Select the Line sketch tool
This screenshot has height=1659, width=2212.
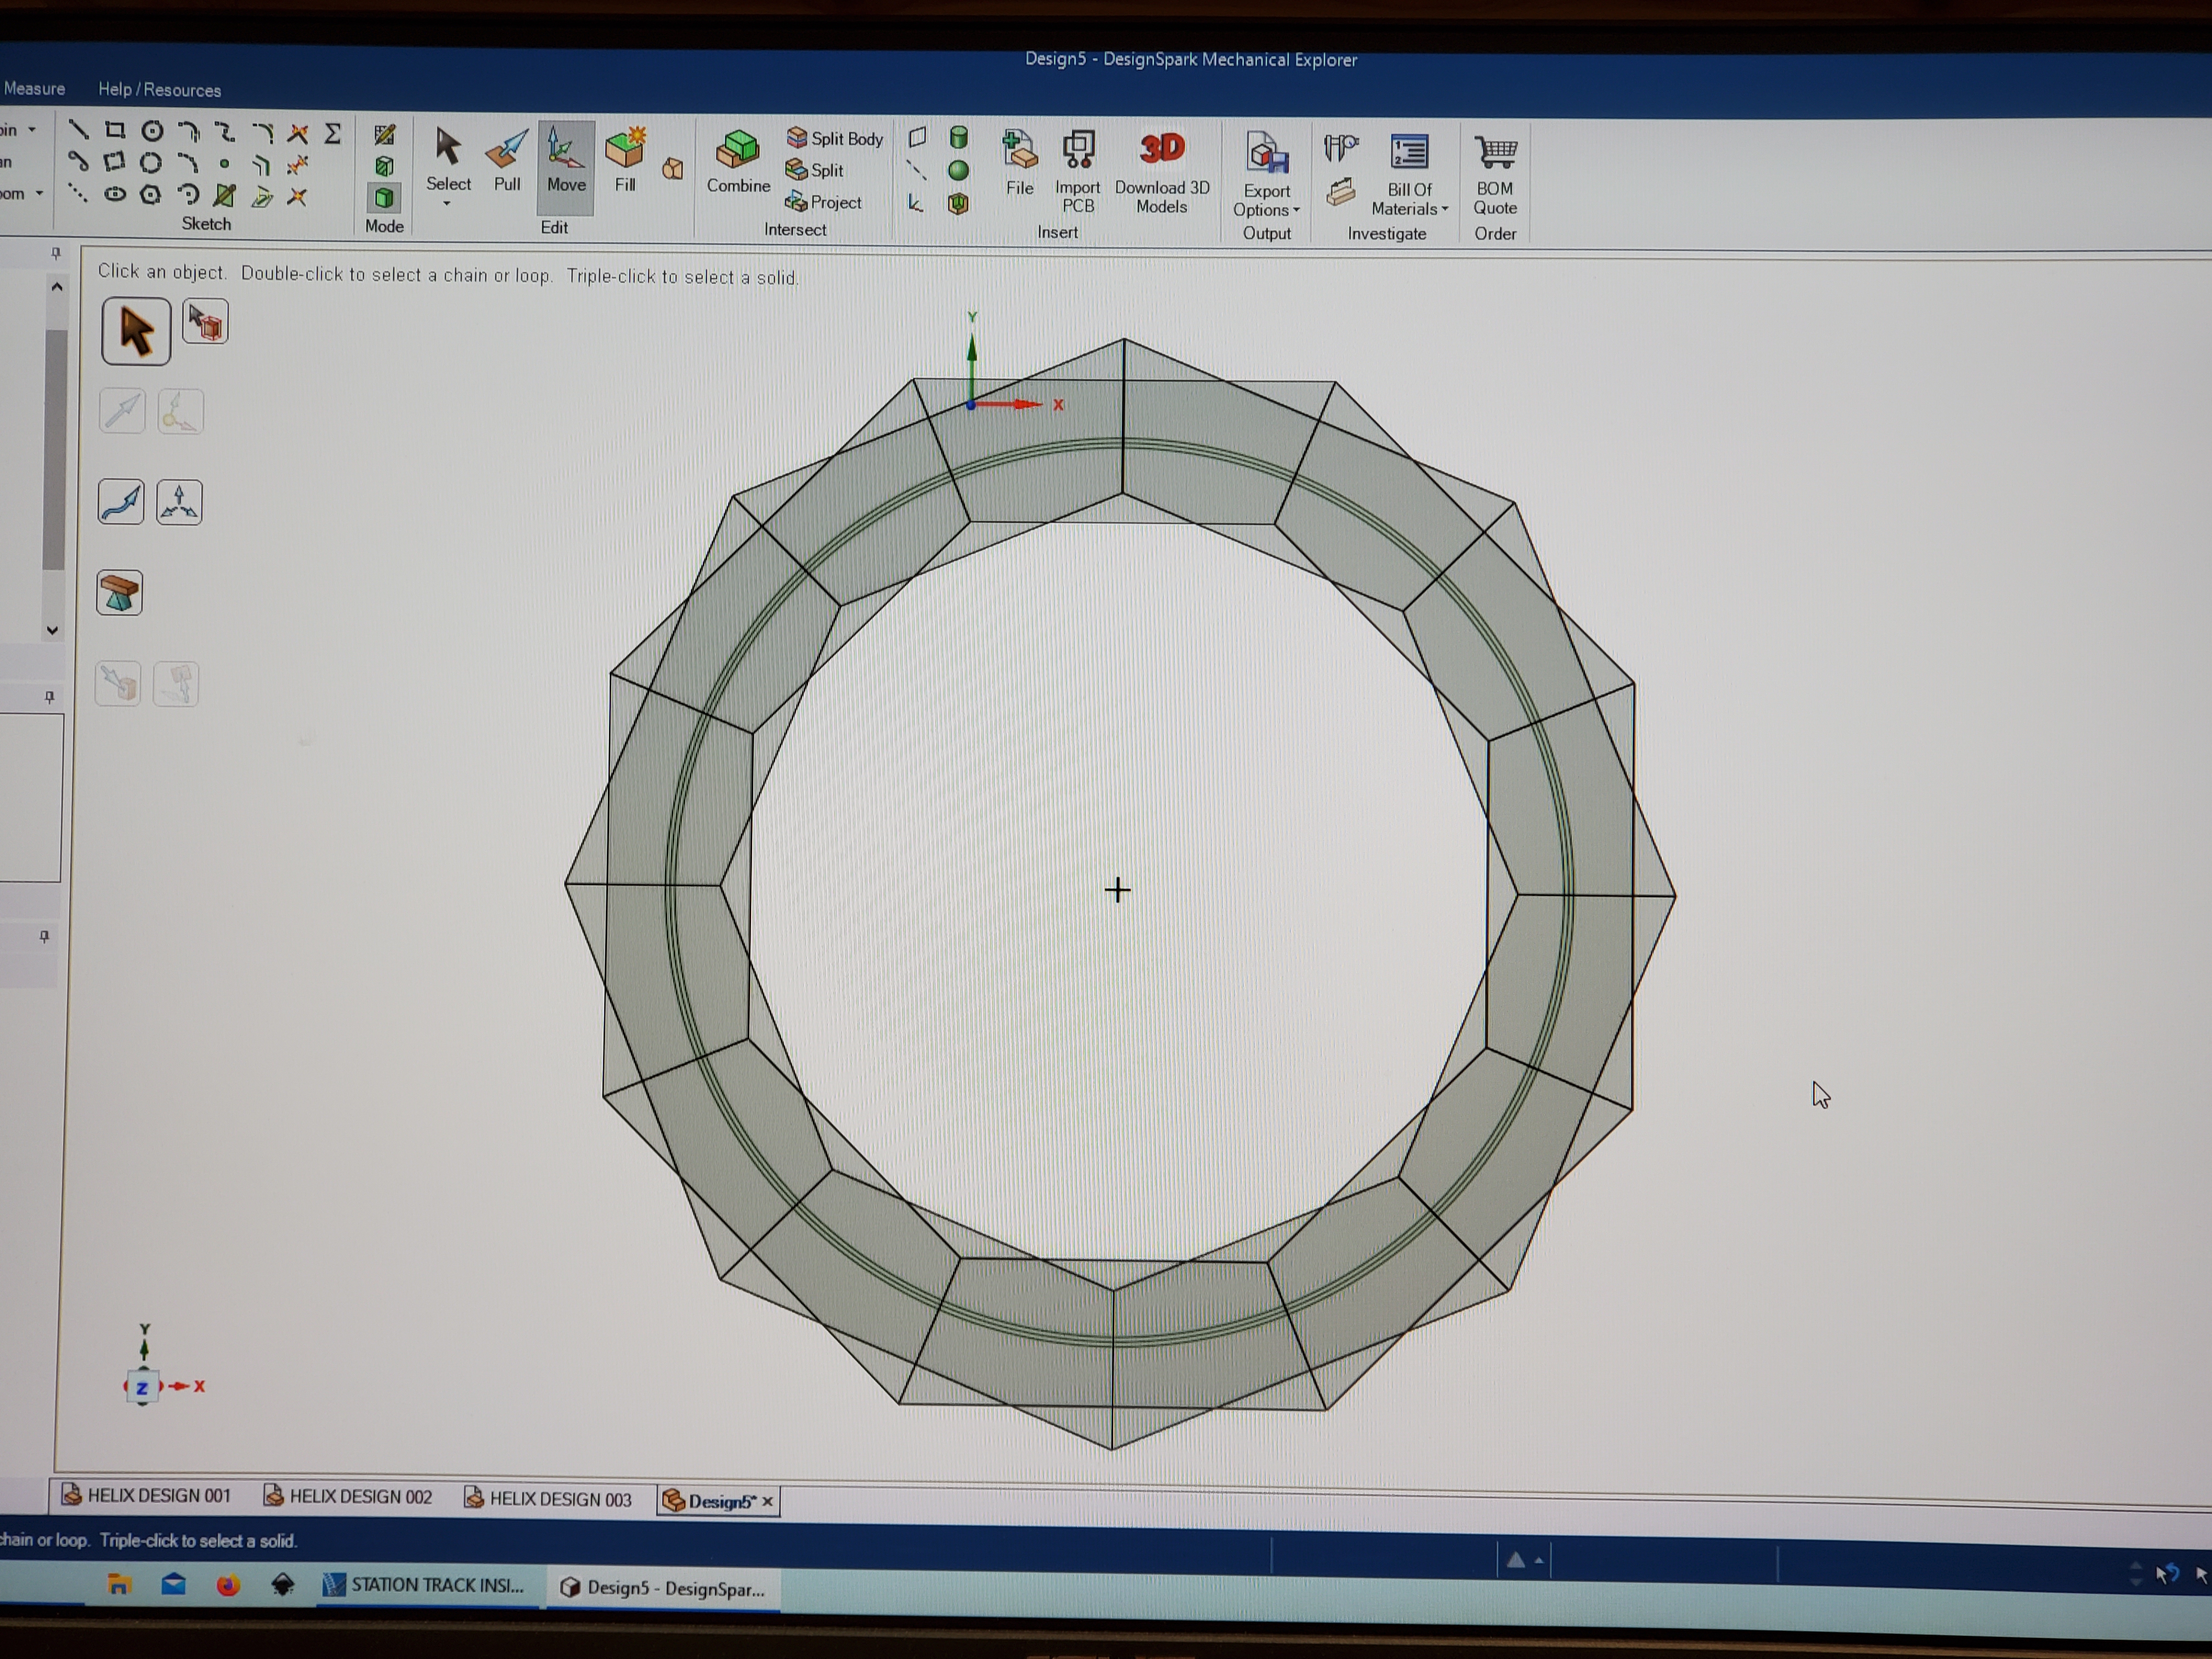(x=78, y=130)
